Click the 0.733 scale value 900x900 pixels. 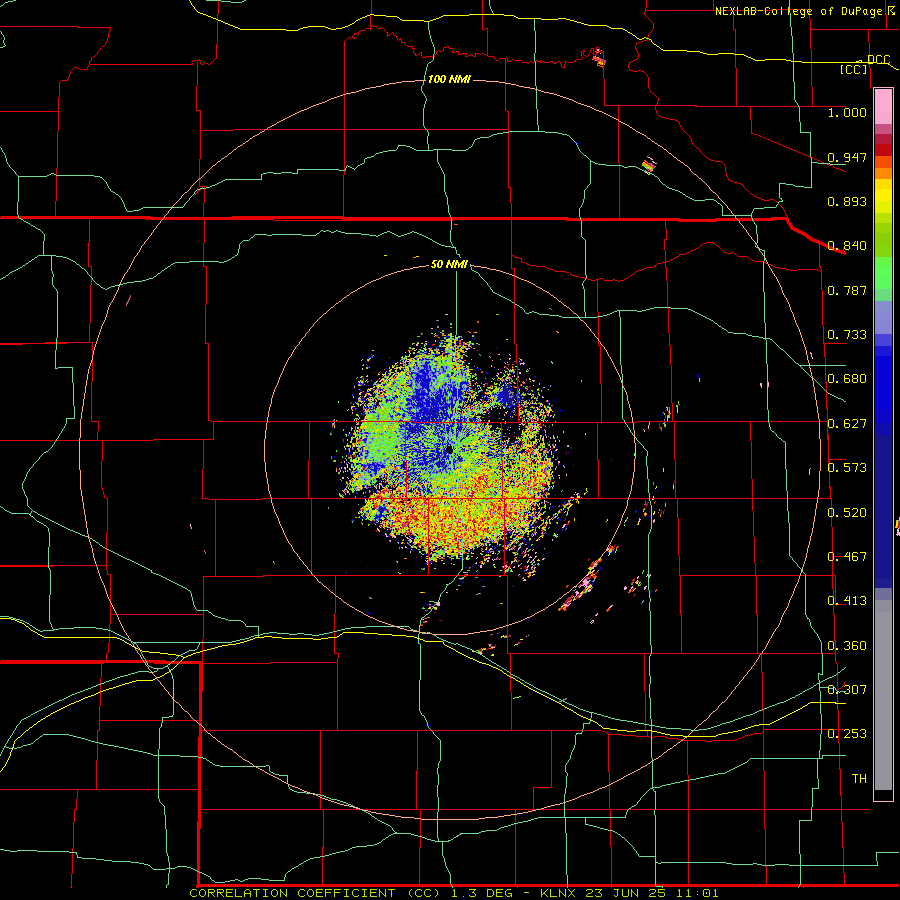pos(847,335)
